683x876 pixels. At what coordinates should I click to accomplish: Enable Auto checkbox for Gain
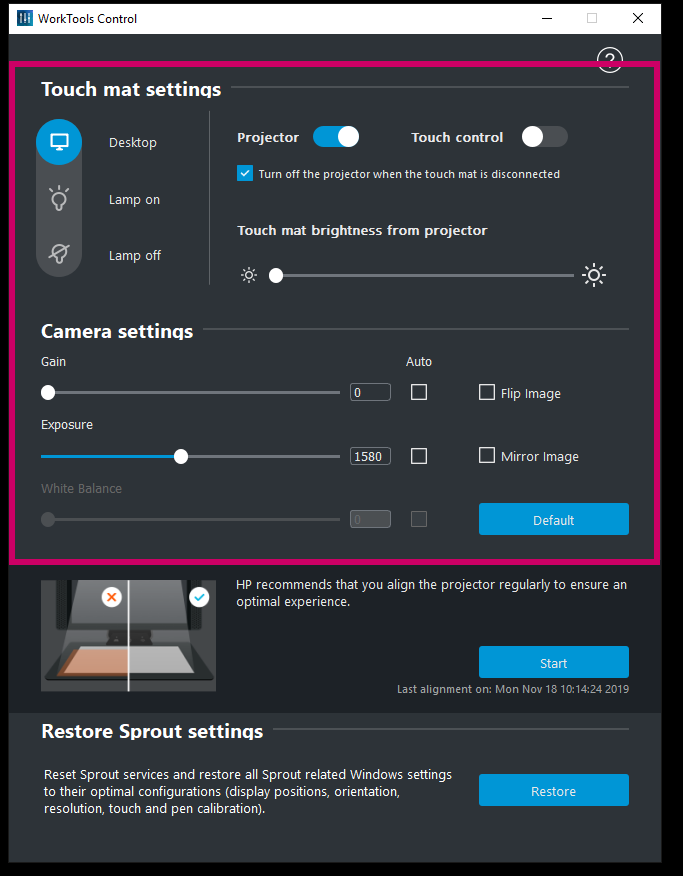pyautogui.click(x=419, y=392)
